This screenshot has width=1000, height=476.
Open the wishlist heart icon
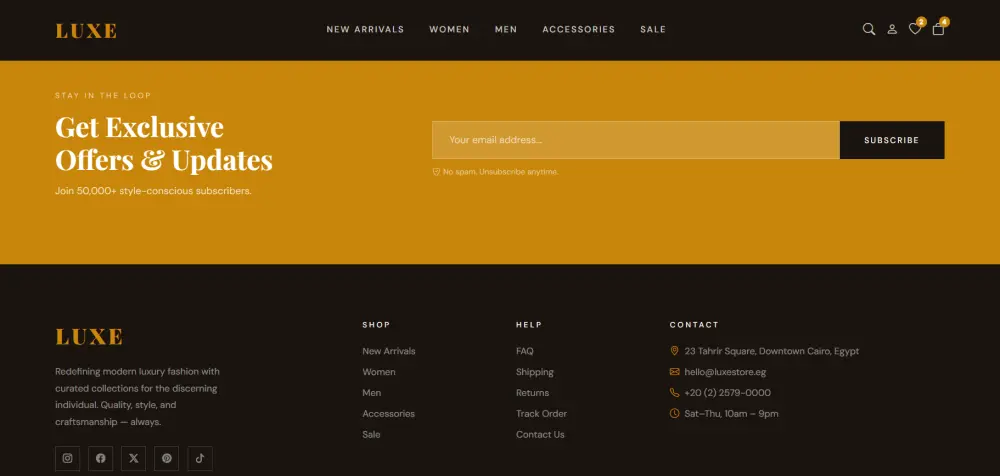[915, 29]
